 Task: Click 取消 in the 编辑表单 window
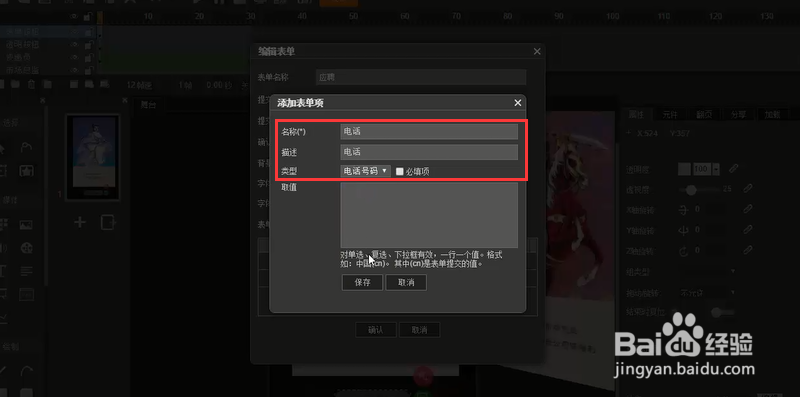point(419,330)
